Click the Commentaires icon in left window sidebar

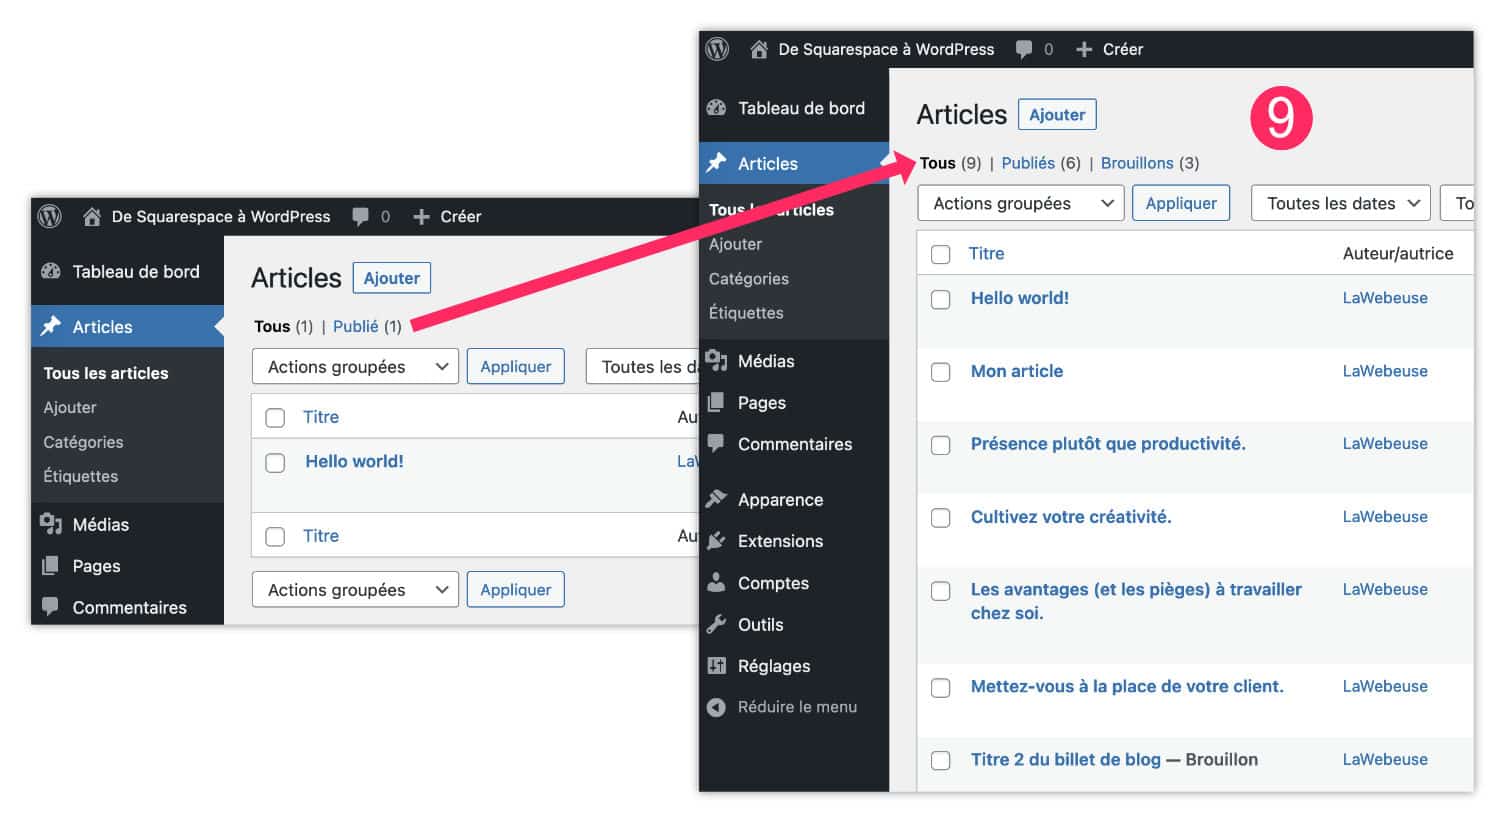coord(50,606)
